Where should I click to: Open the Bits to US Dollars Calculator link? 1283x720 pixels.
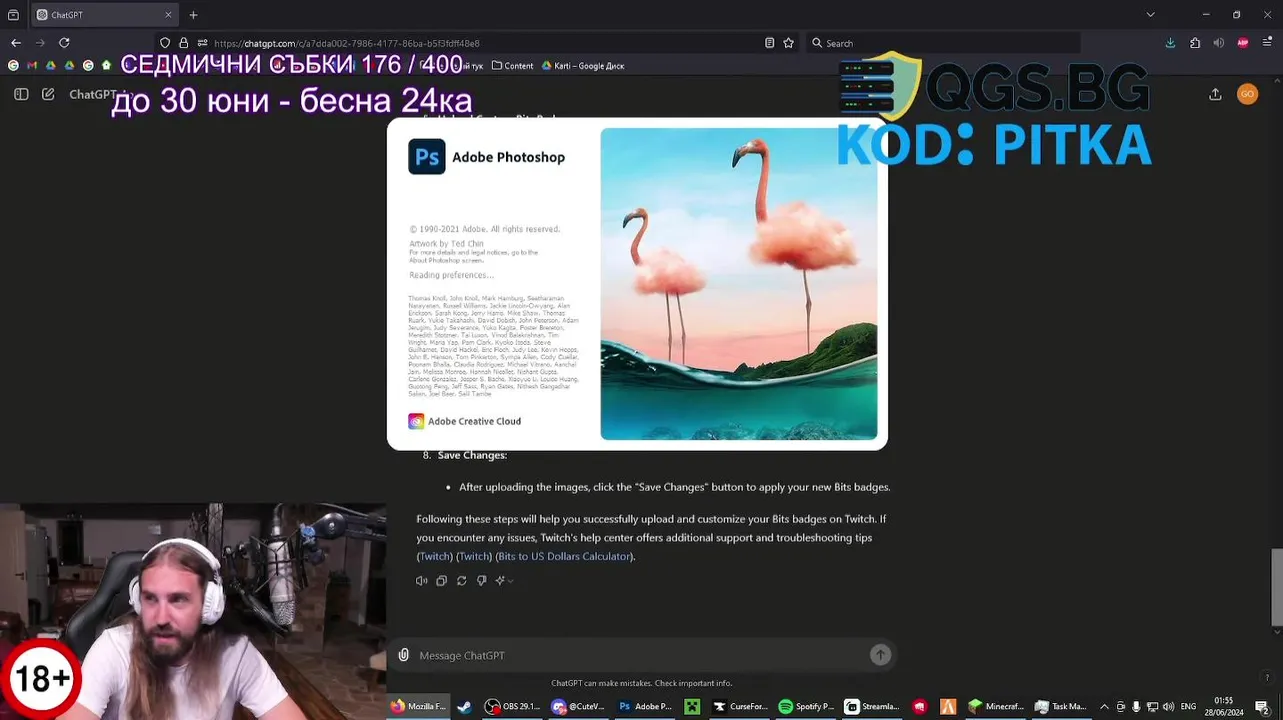564,556
